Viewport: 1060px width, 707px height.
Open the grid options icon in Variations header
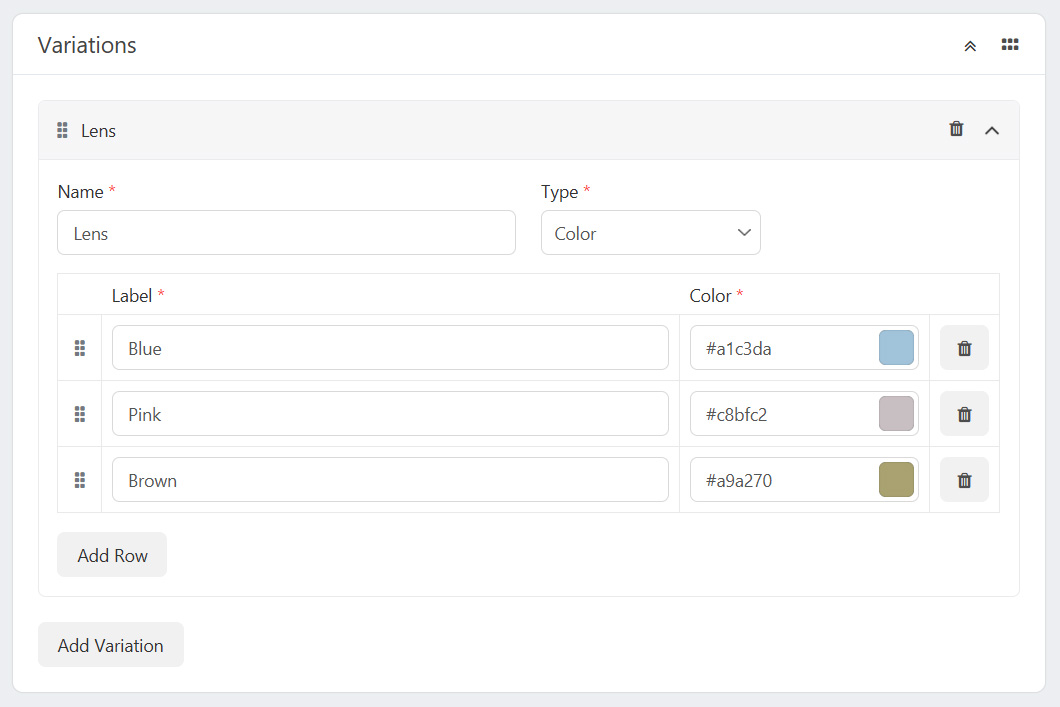click(1010, 45)
